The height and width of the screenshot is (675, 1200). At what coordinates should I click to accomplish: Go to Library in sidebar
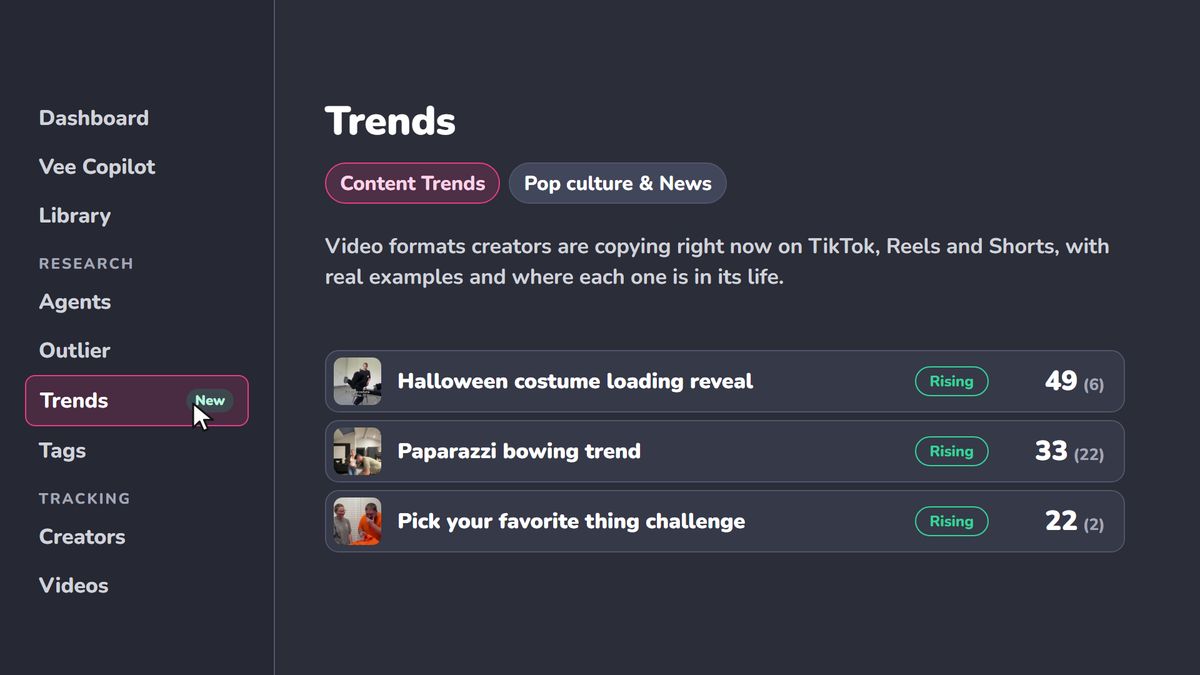click(75, 216)
